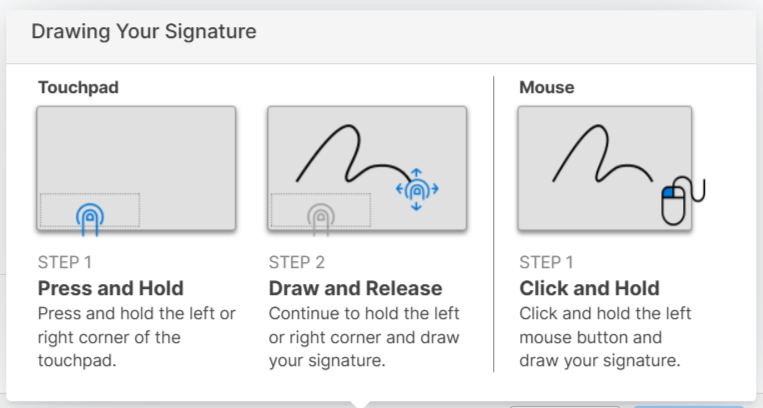The height and width of the screenshot is (408, 763).
Task: Click the Press and Hold heading
Action: (111, 288)
